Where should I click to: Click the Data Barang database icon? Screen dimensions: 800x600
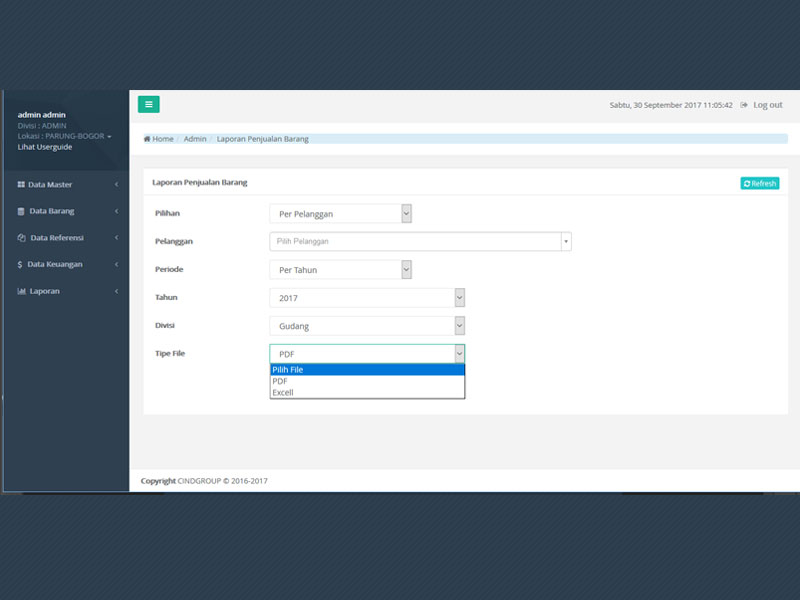(x=21, y=211)
